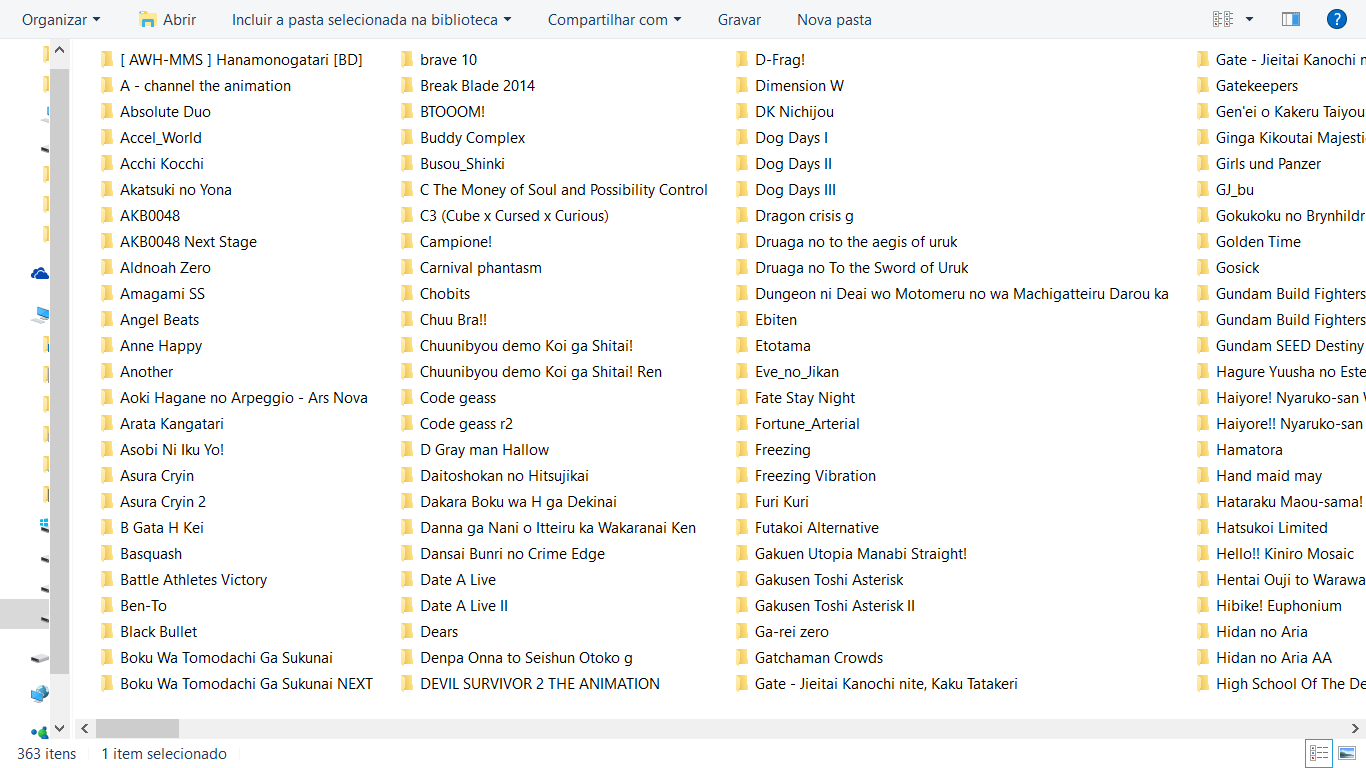The height and width of the screenshot is (768, 1366).
Task: Select the Akatsuki no Yona folder icon
Action: [x=107, y=189]
